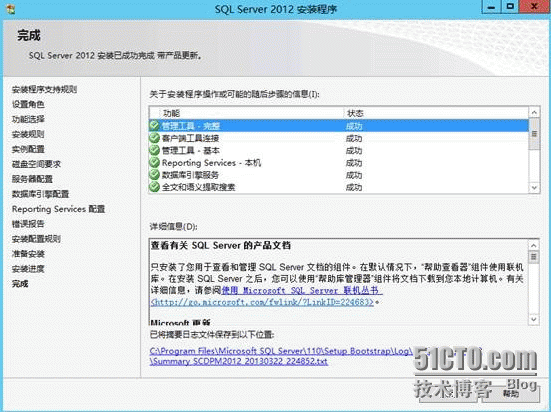The height and width of the screenshot is (412, 551).
Task: Click feature list scrollbar down arrow
Action: point(534,188)
